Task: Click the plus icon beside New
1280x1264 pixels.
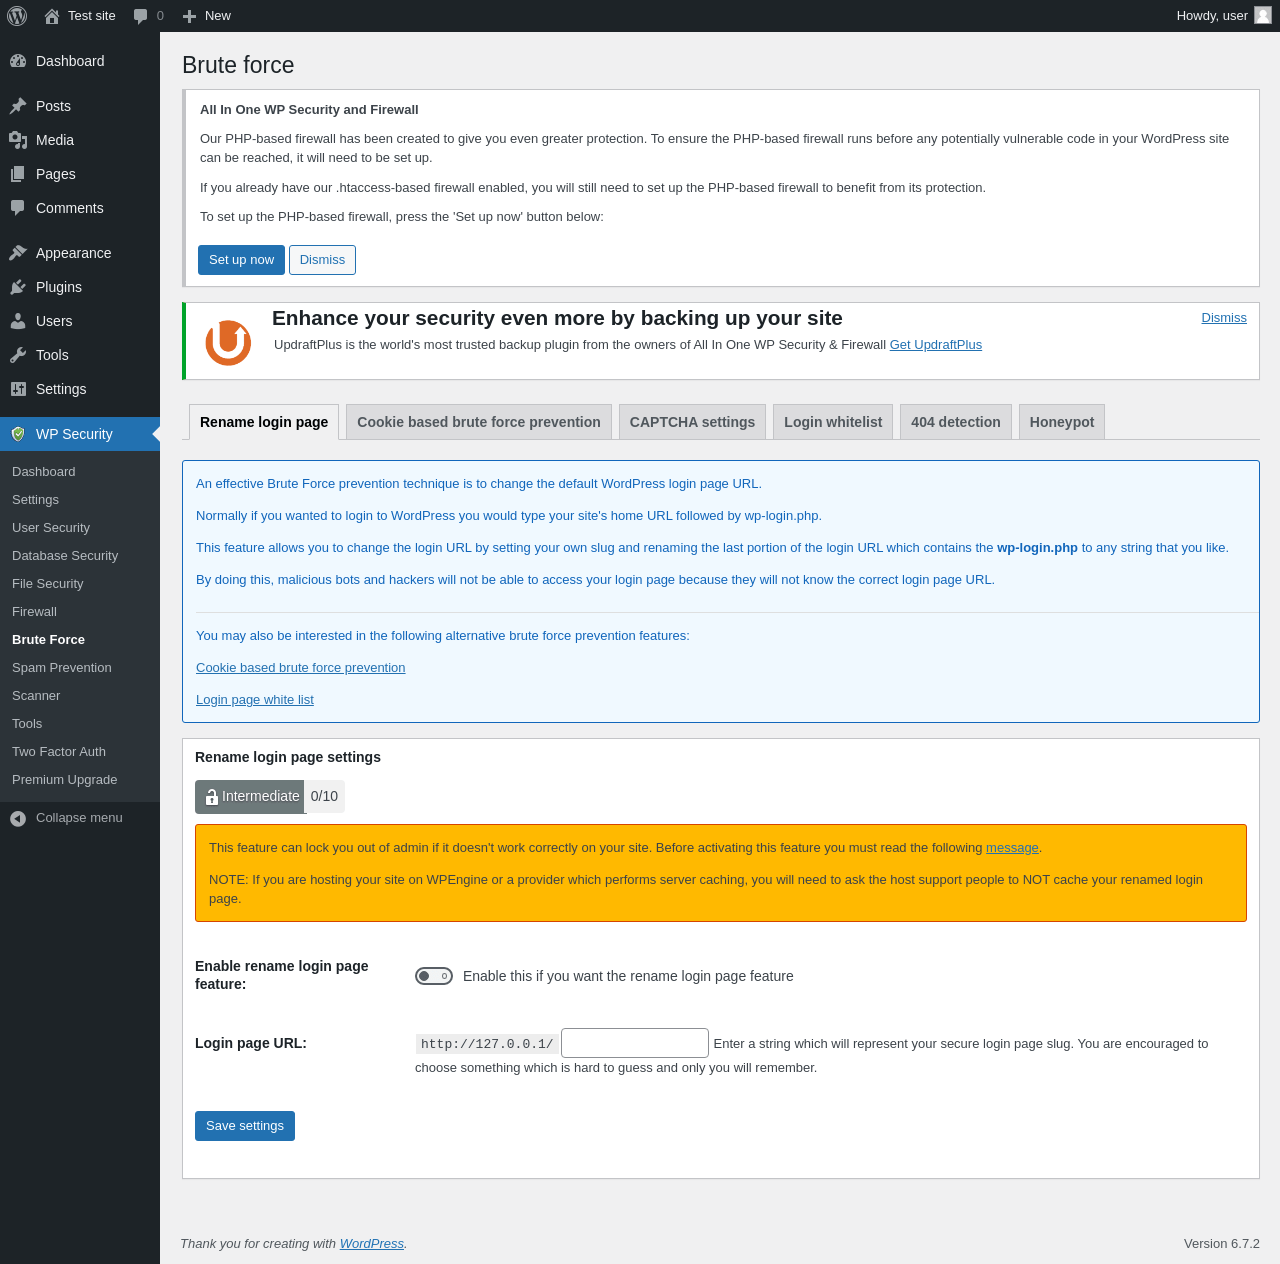Action: tap(189, 16)
